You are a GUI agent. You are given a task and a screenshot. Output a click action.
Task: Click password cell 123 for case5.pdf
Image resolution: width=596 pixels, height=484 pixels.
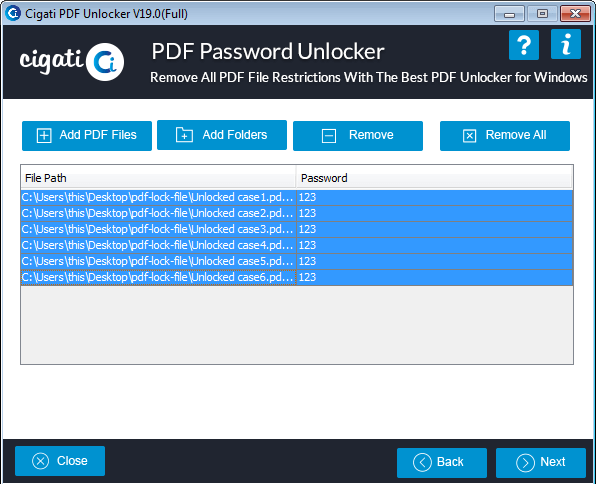(434, 261)
